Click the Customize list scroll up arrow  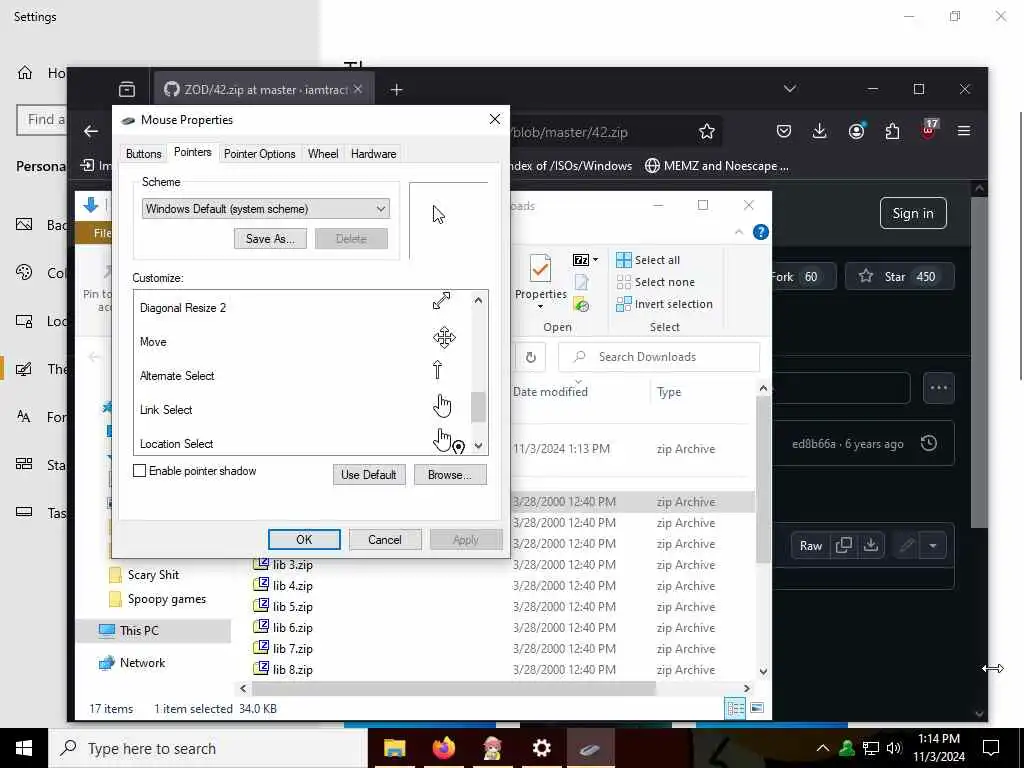(x=478, y=300)
